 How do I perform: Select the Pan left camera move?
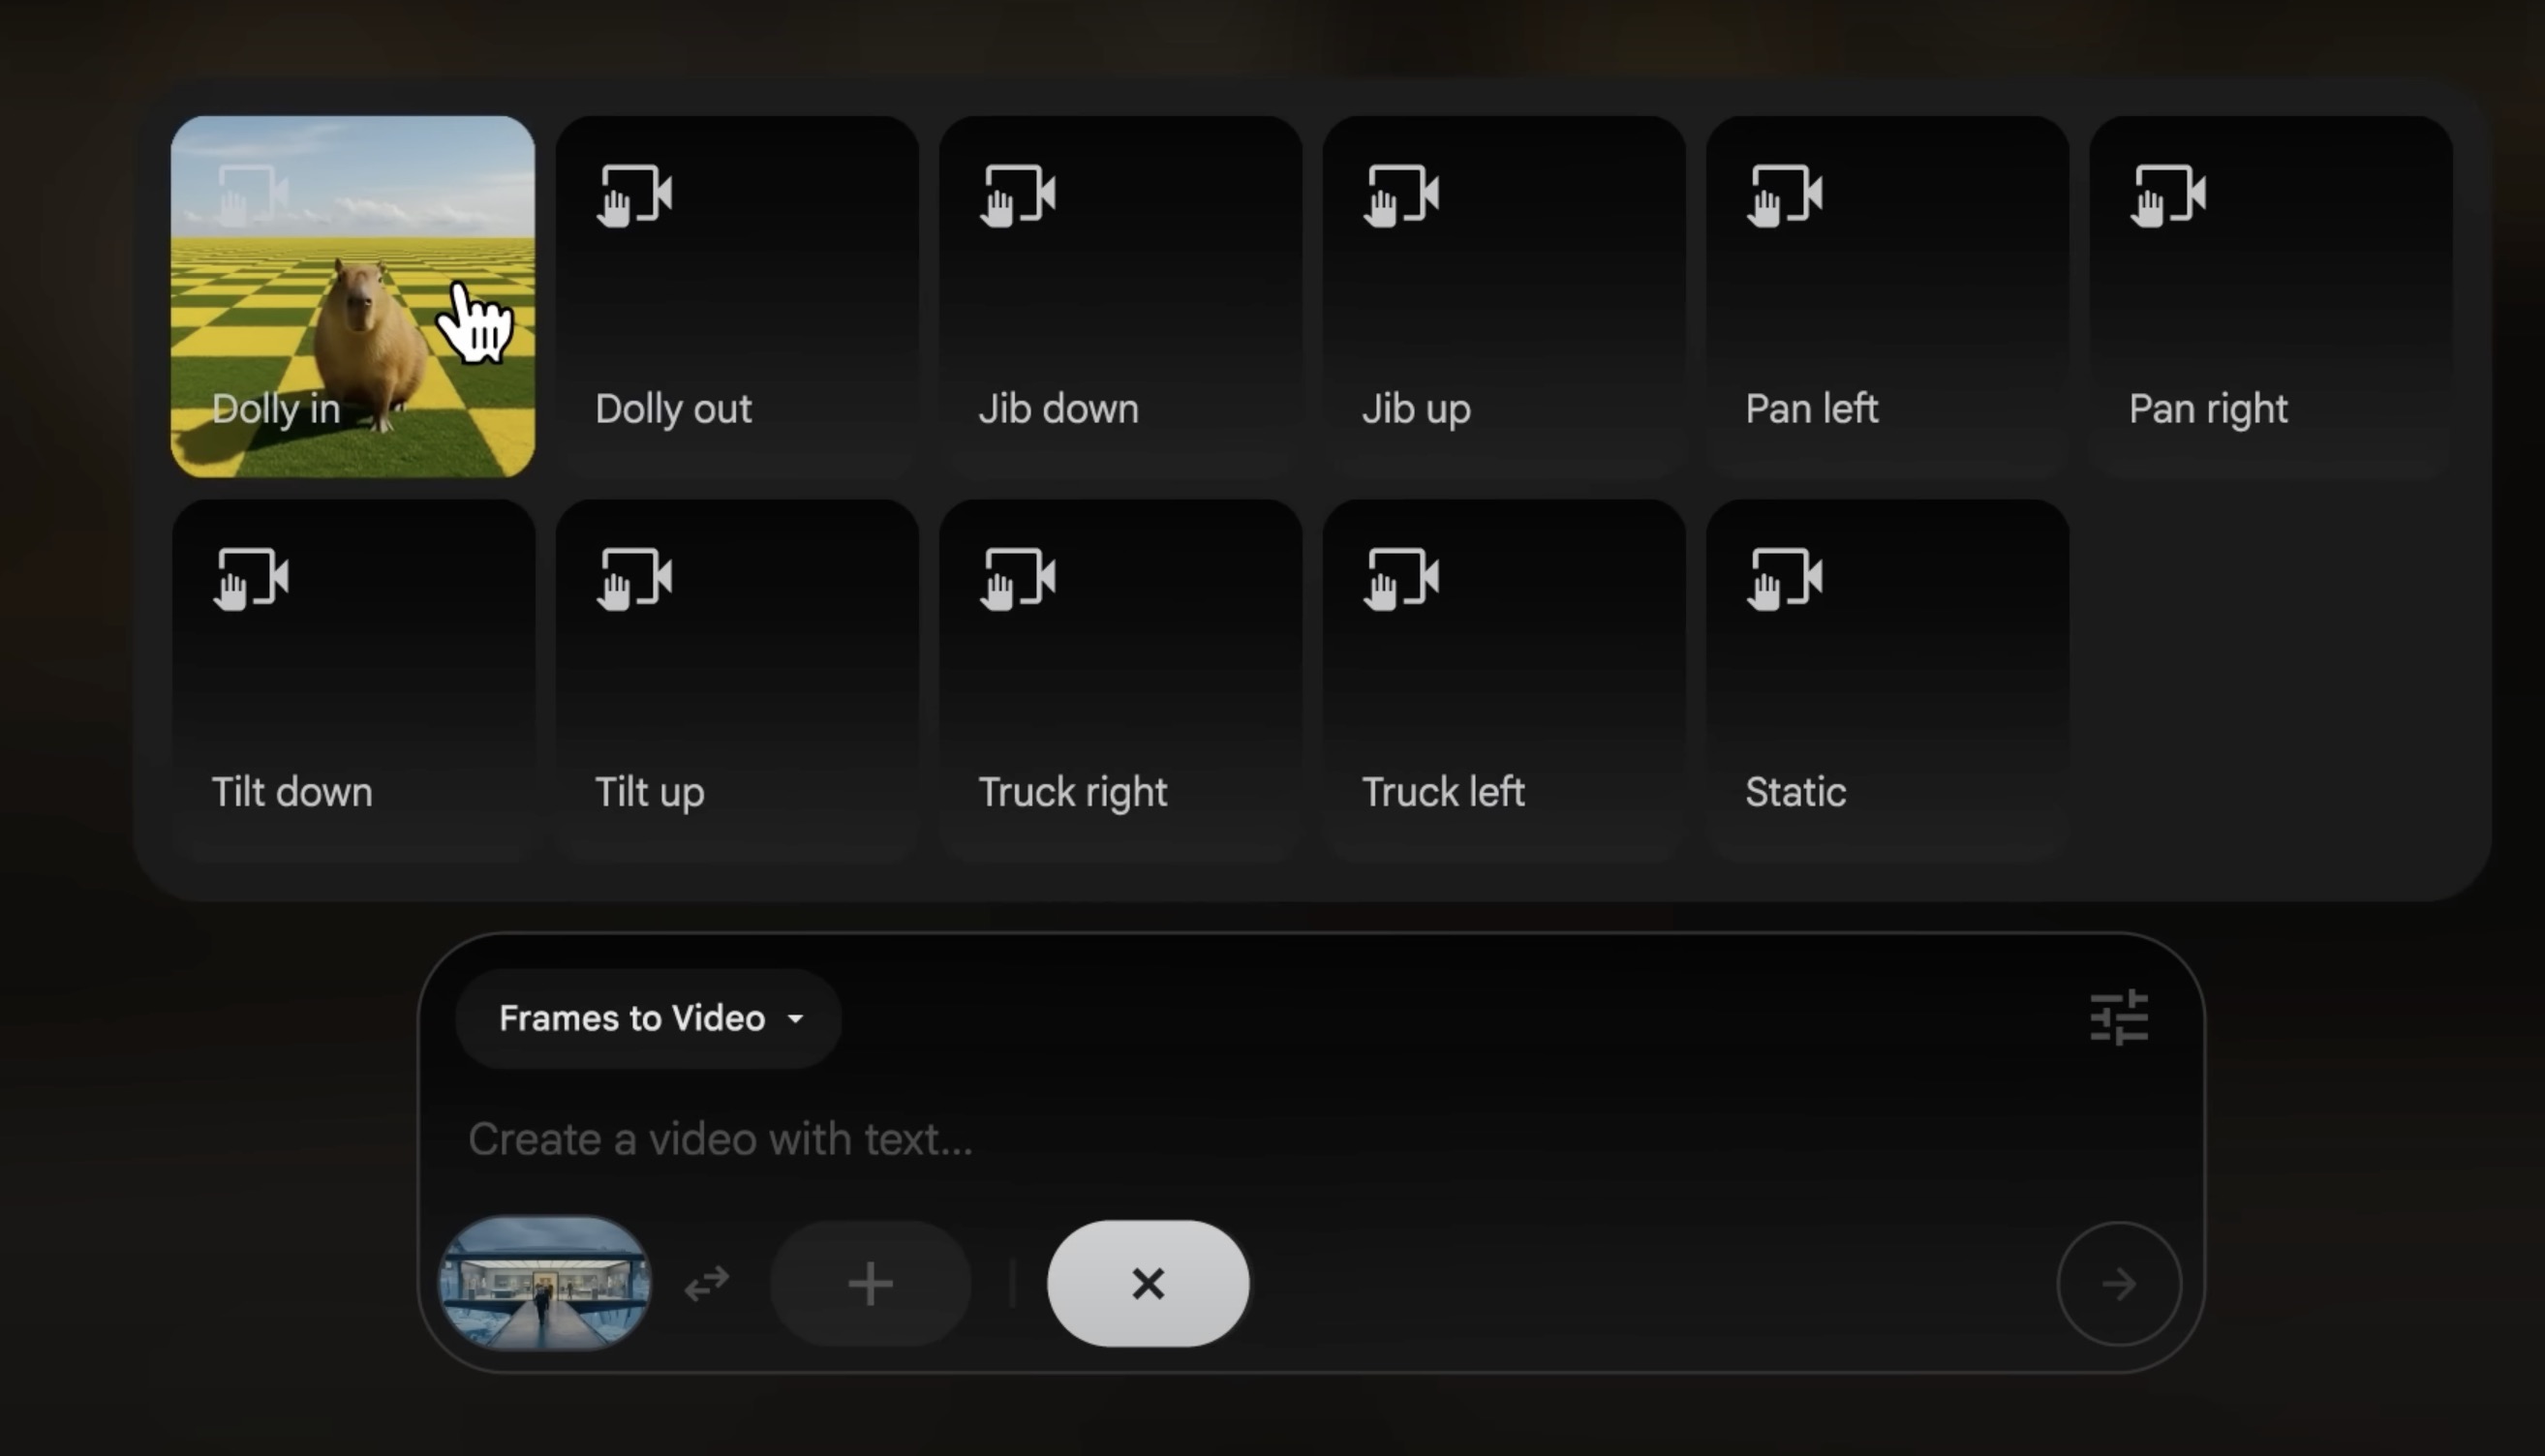pyautogui.click(x=1887, y=297)
